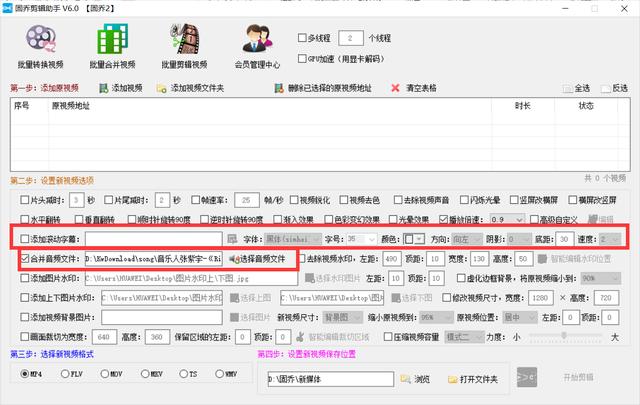This screenshot has width=640, height=405.
Task: Open the 播放倍速 0.9 dropdown
Action: coord(507,220)
